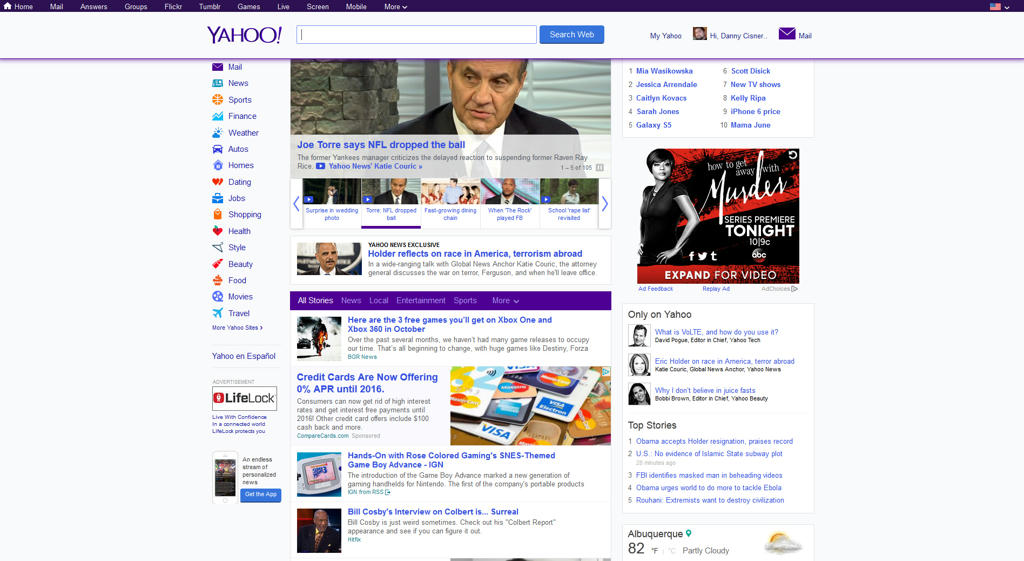The width and height of the screenshot is (1024, 561).
Task: Toggle the carousel grid view icon
Action: pos(600,168)
